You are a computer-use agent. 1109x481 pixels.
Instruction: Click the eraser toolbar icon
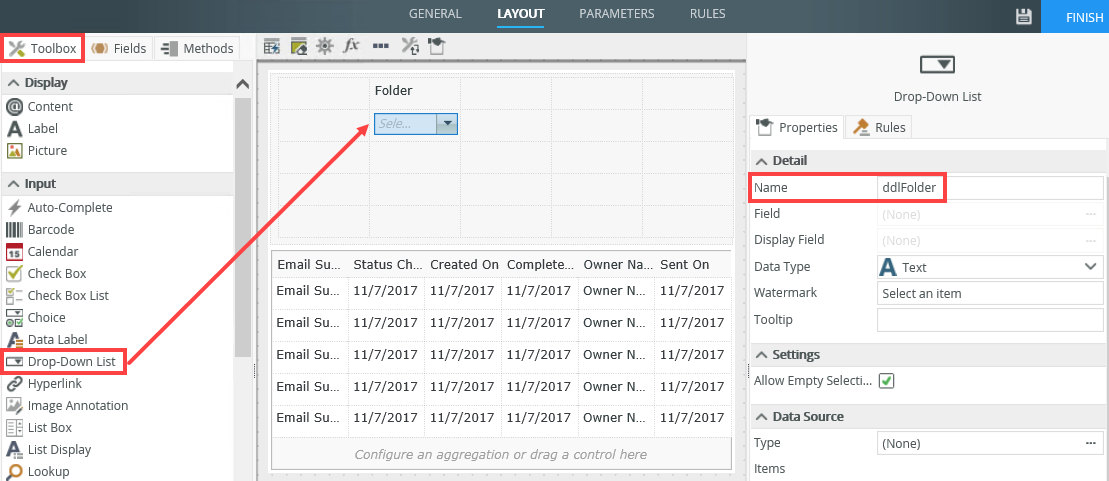[298, 47]
